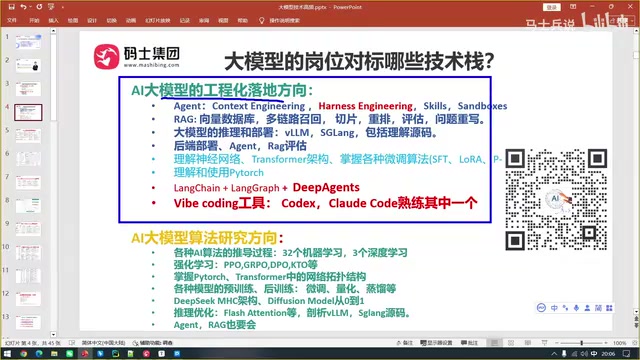
Task: Open the notification center icon
Action: click(x=627, y=354)
